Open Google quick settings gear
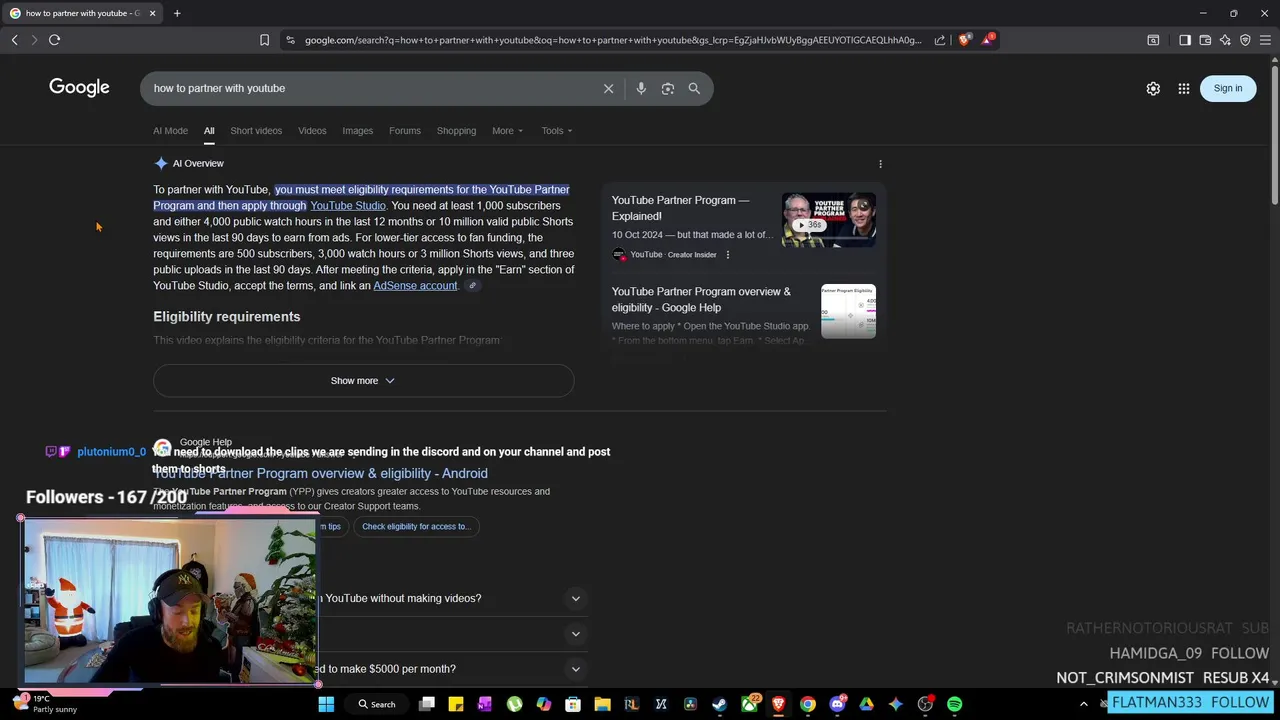This screenshot has height=720, width=1280. [x=1153, y=88]
